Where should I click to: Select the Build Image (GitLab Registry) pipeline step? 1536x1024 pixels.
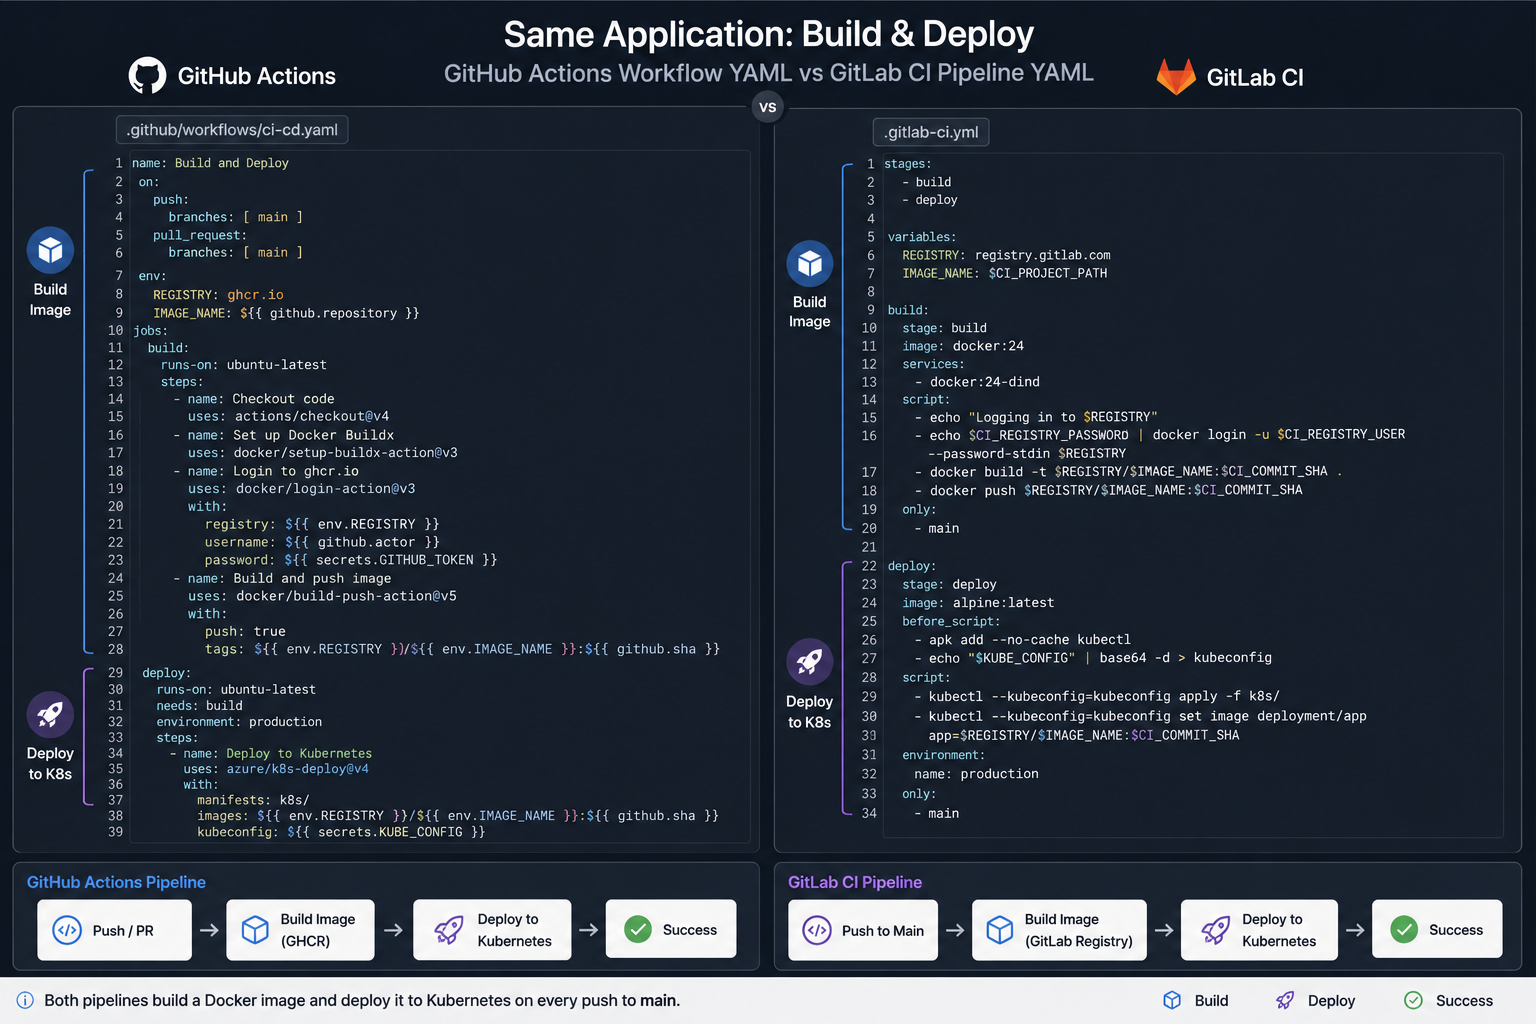pyautogui.click(x=1058, y=930)
